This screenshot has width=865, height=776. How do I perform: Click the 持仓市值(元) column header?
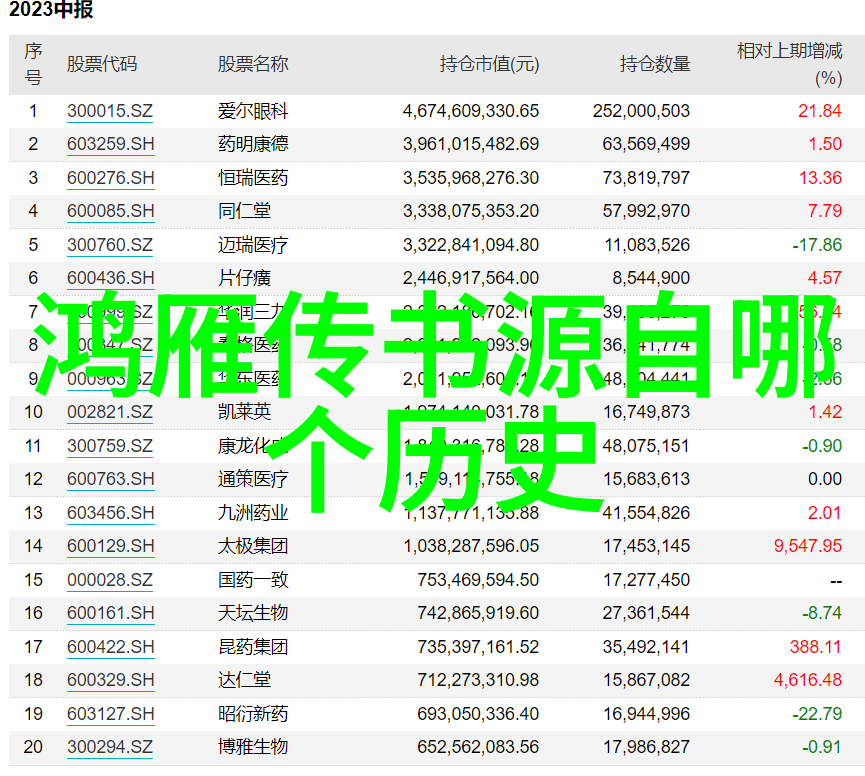click(489, 64)
